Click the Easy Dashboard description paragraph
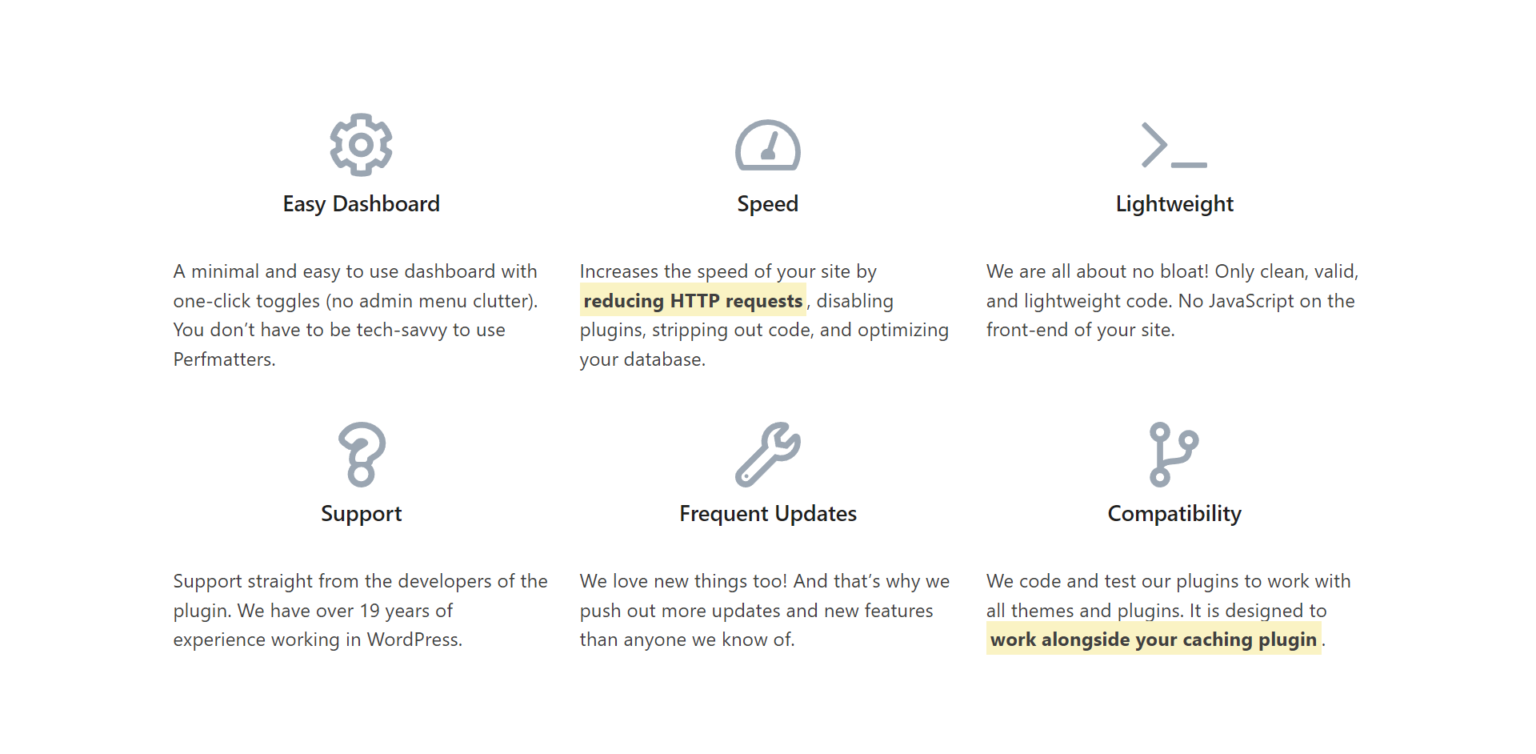Screen dimensions: 1536x754 tap(357, 315)
